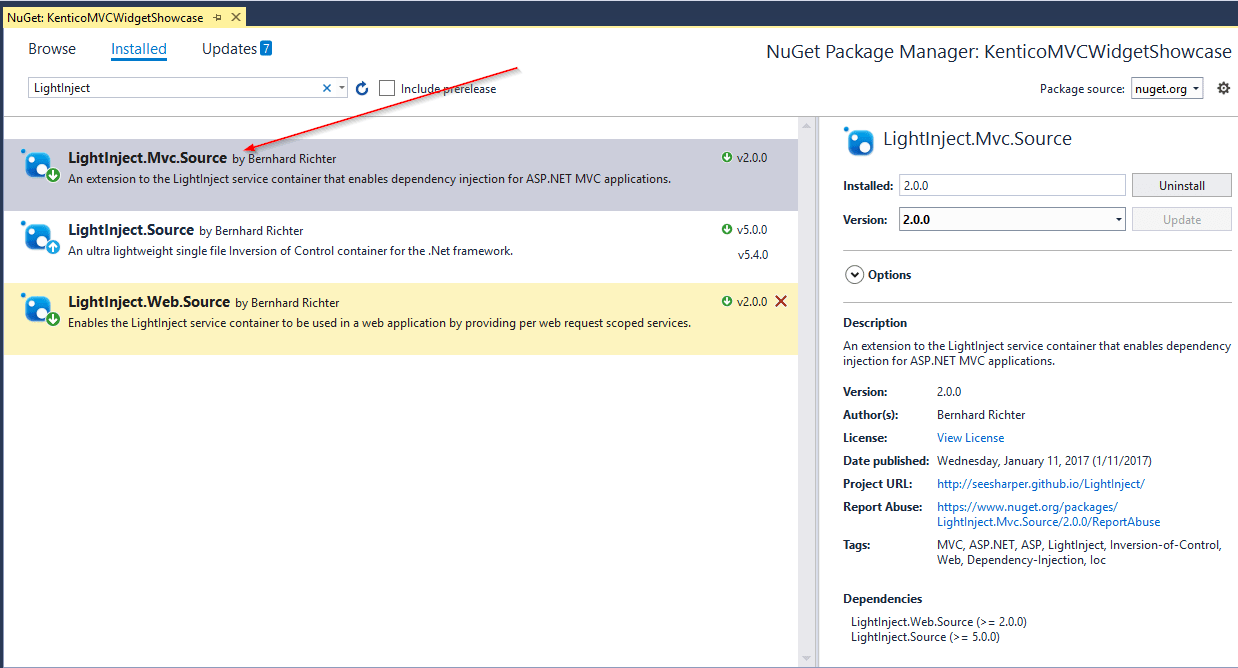Toggle Include prerelease checkbox
The height and width of the screenshot is (668, 1238).
387,88
